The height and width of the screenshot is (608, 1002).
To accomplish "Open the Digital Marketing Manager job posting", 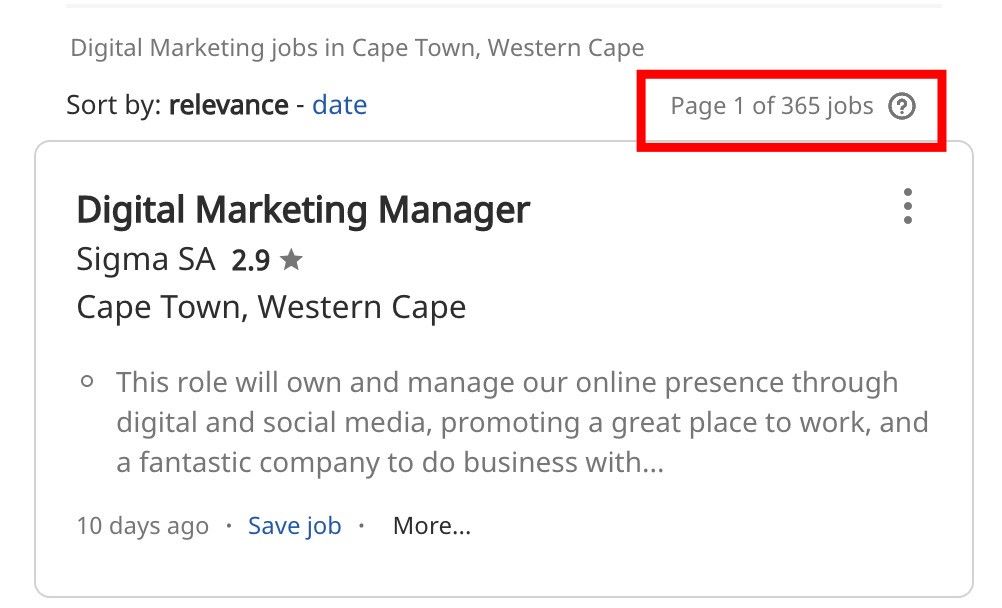I will [303, 209].
